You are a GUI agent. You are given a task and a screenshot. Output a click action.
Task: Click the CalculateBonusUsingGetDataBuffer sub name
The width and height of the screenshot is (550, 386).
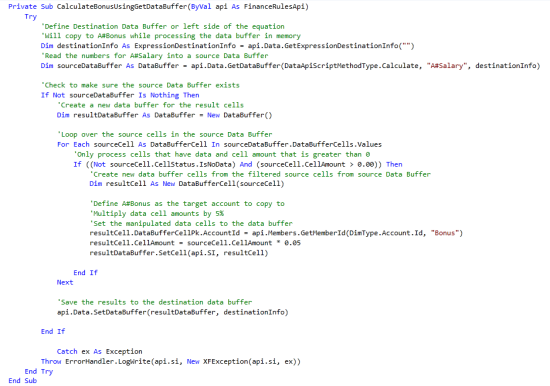(121, 7)
